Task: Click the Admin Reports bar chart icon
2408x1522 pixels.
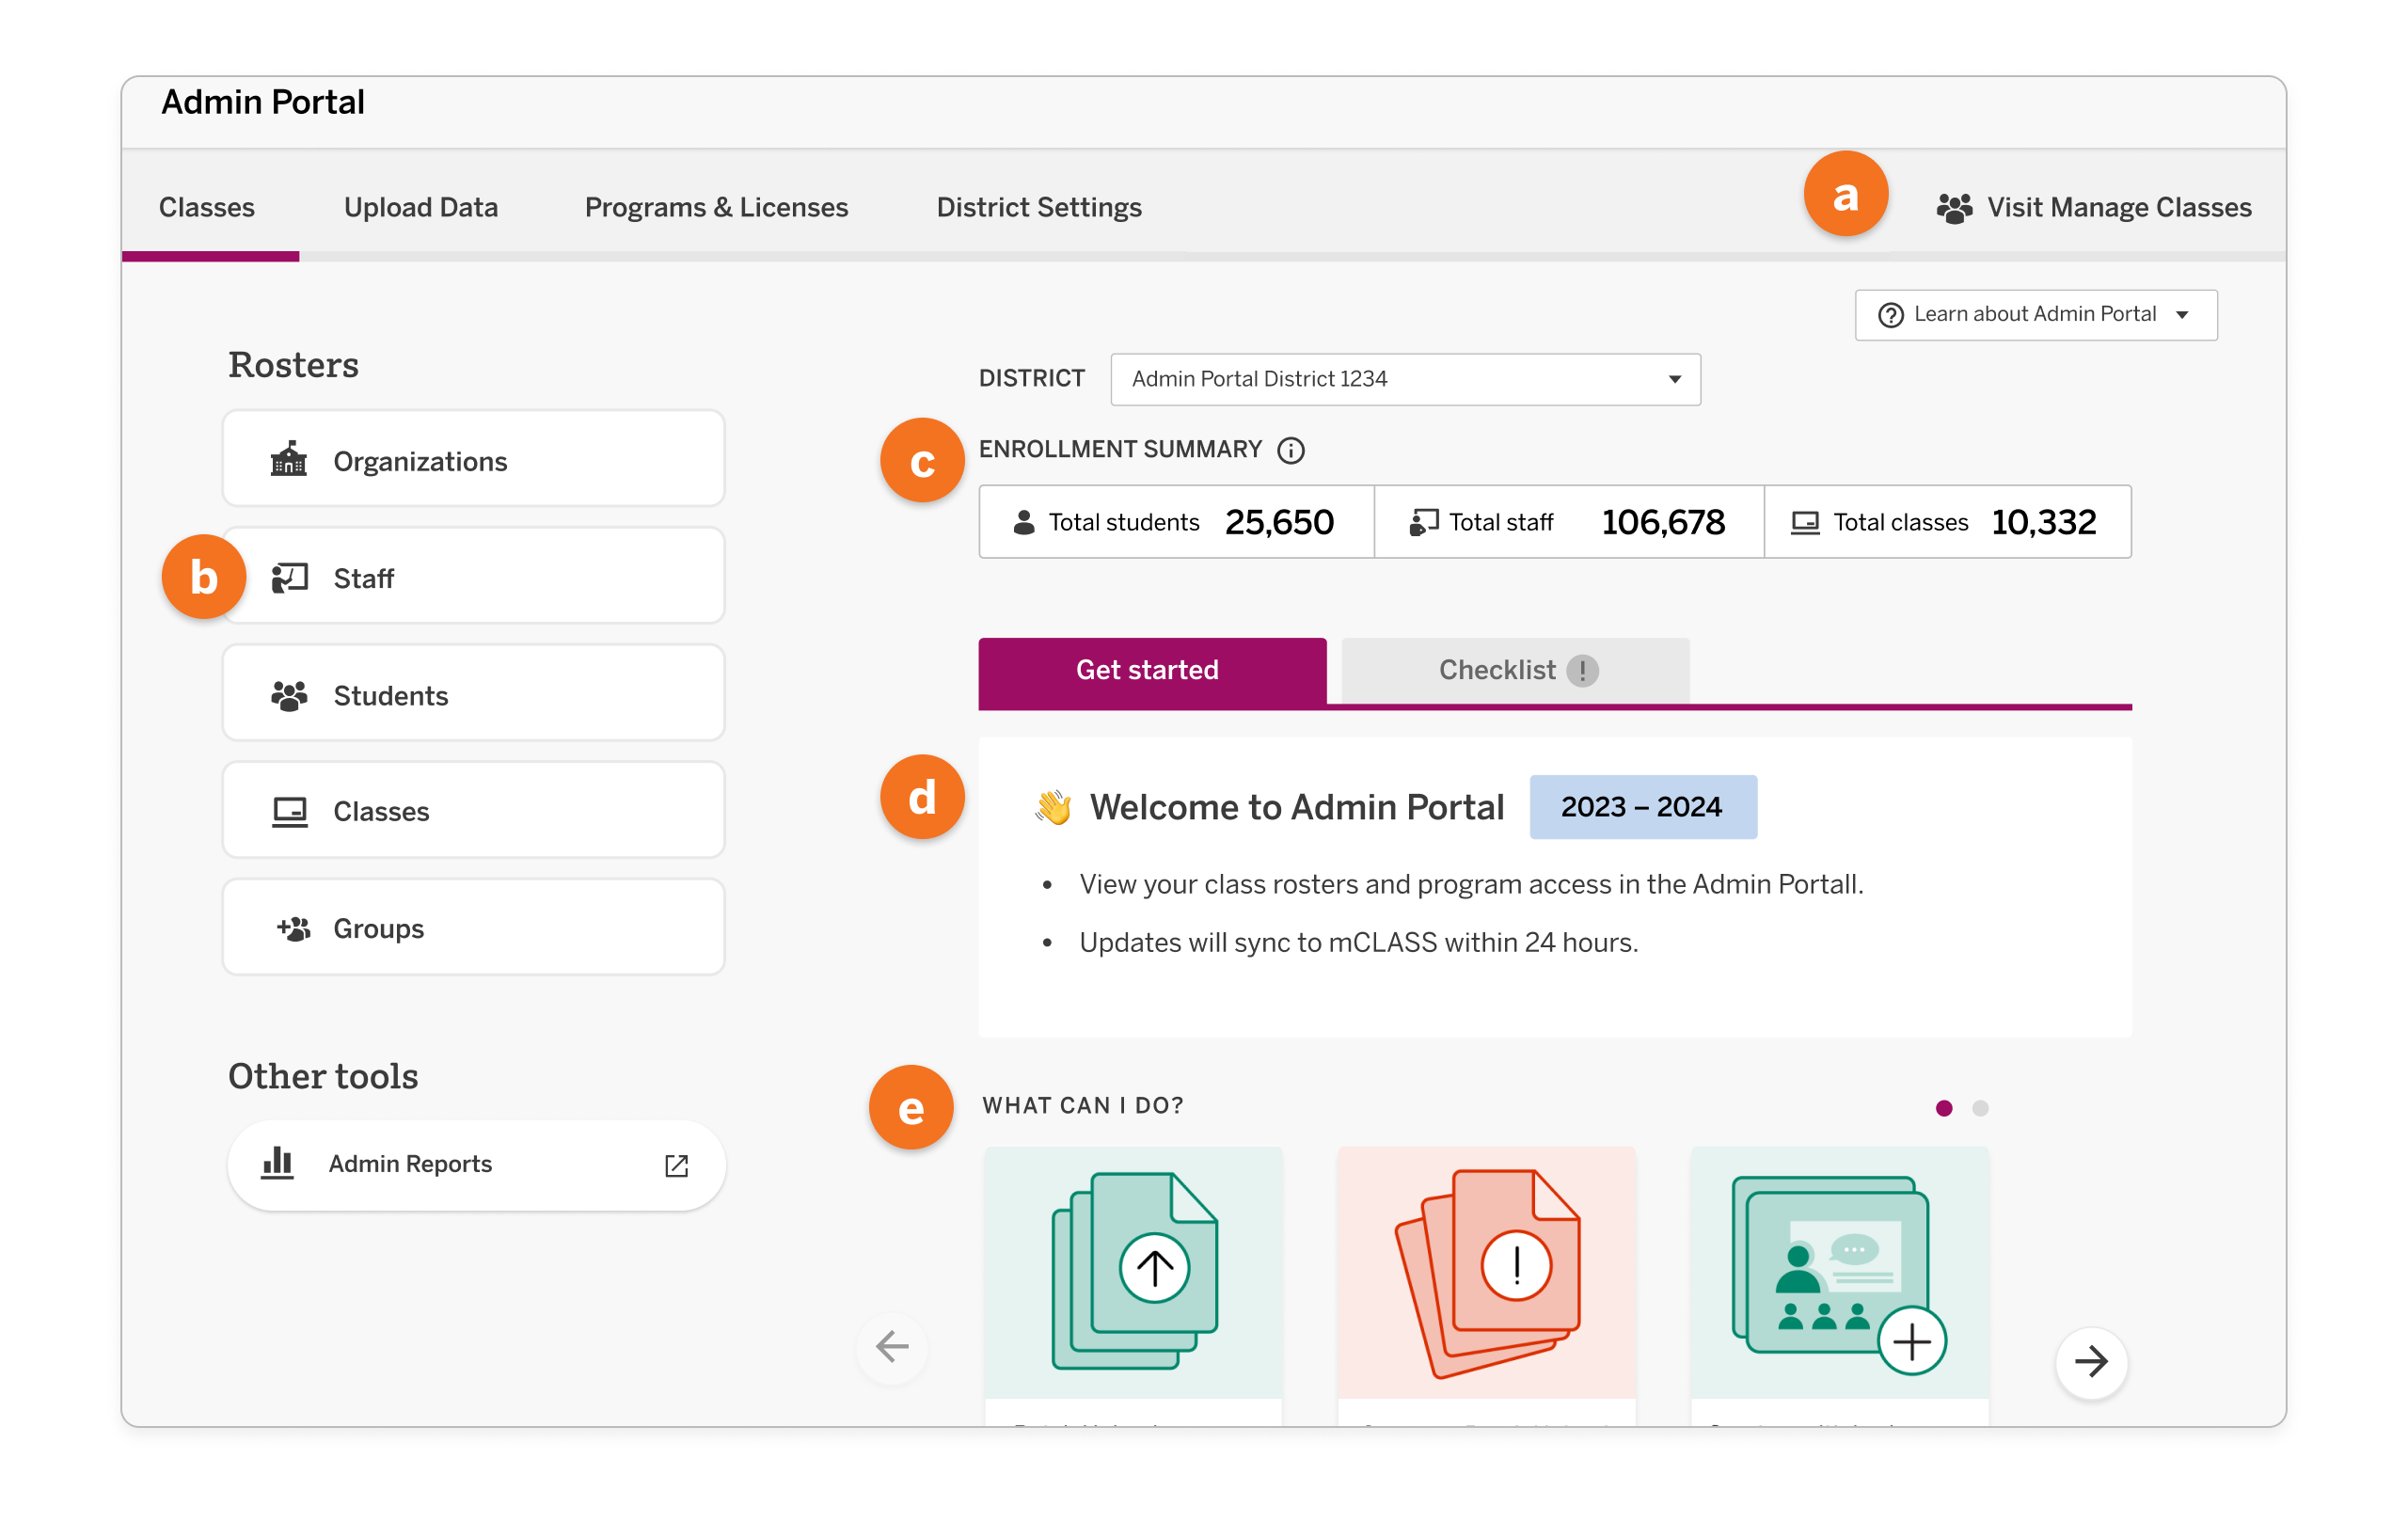Action: click(x=279, y=1163)
